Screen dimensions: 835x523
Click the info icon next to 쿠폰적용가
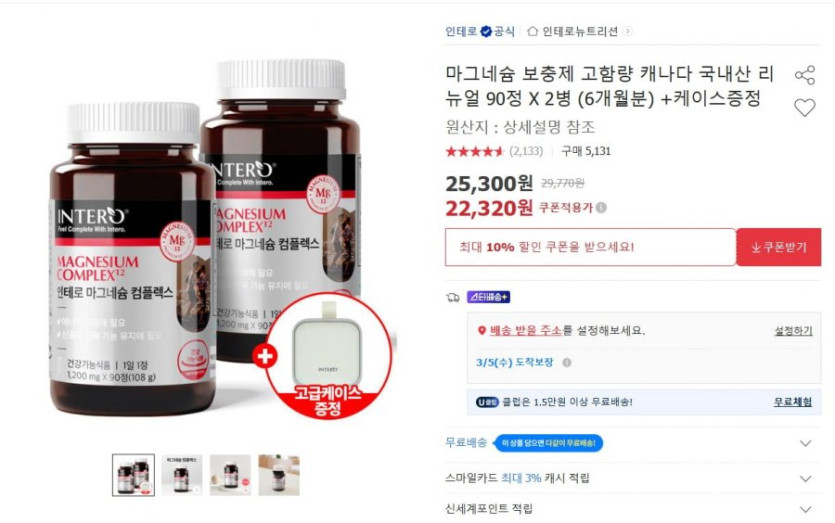click(601, 208)
